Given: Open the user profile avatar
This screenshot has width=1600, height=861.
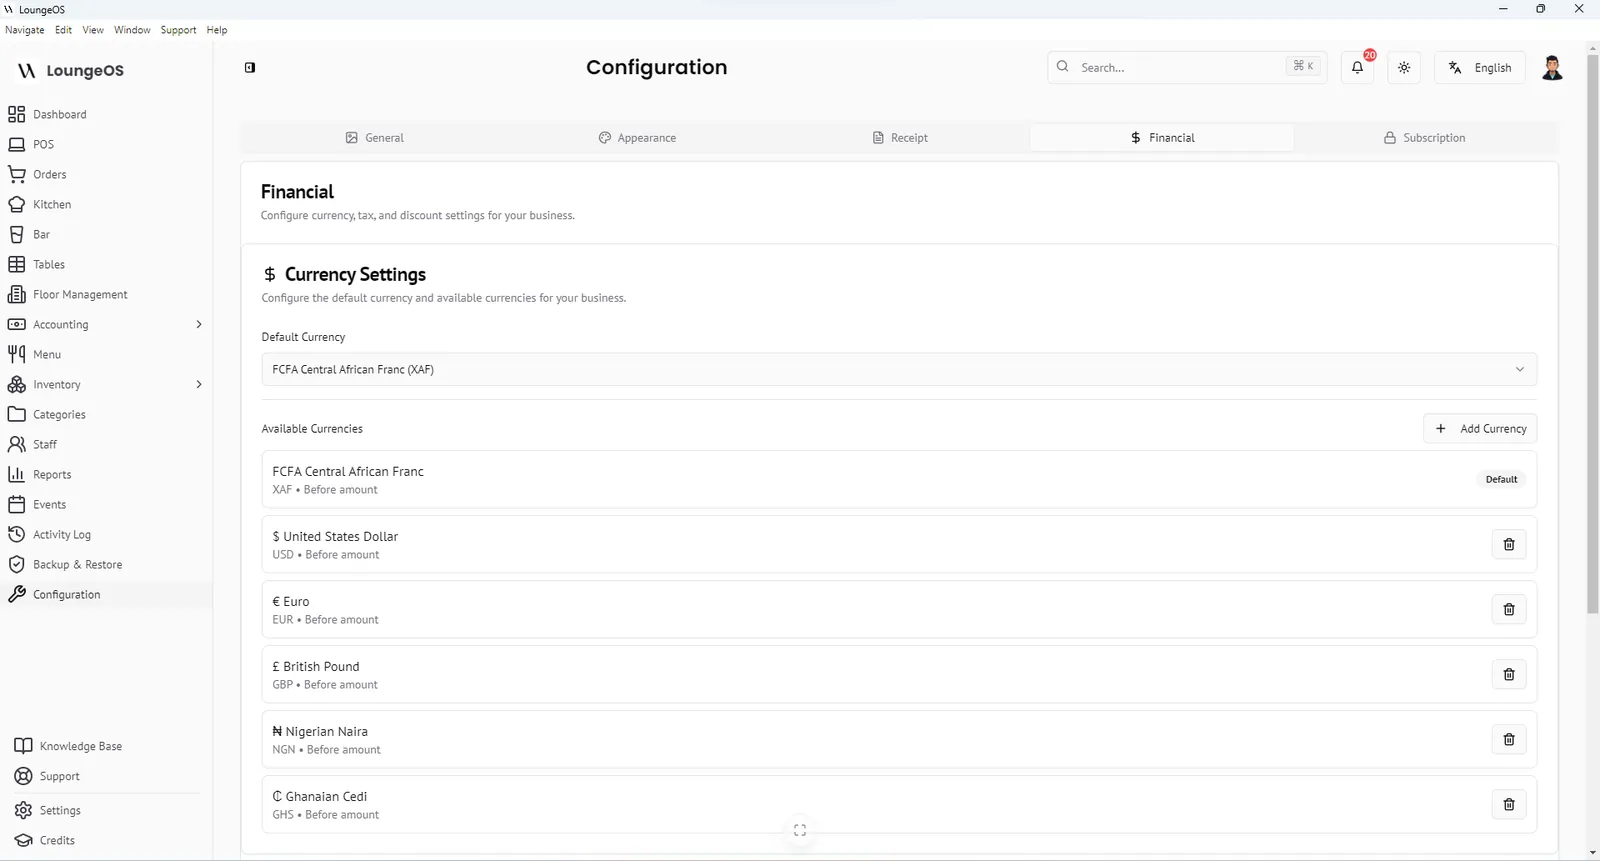Looking at the screenshot, I should coord(1552,67).
